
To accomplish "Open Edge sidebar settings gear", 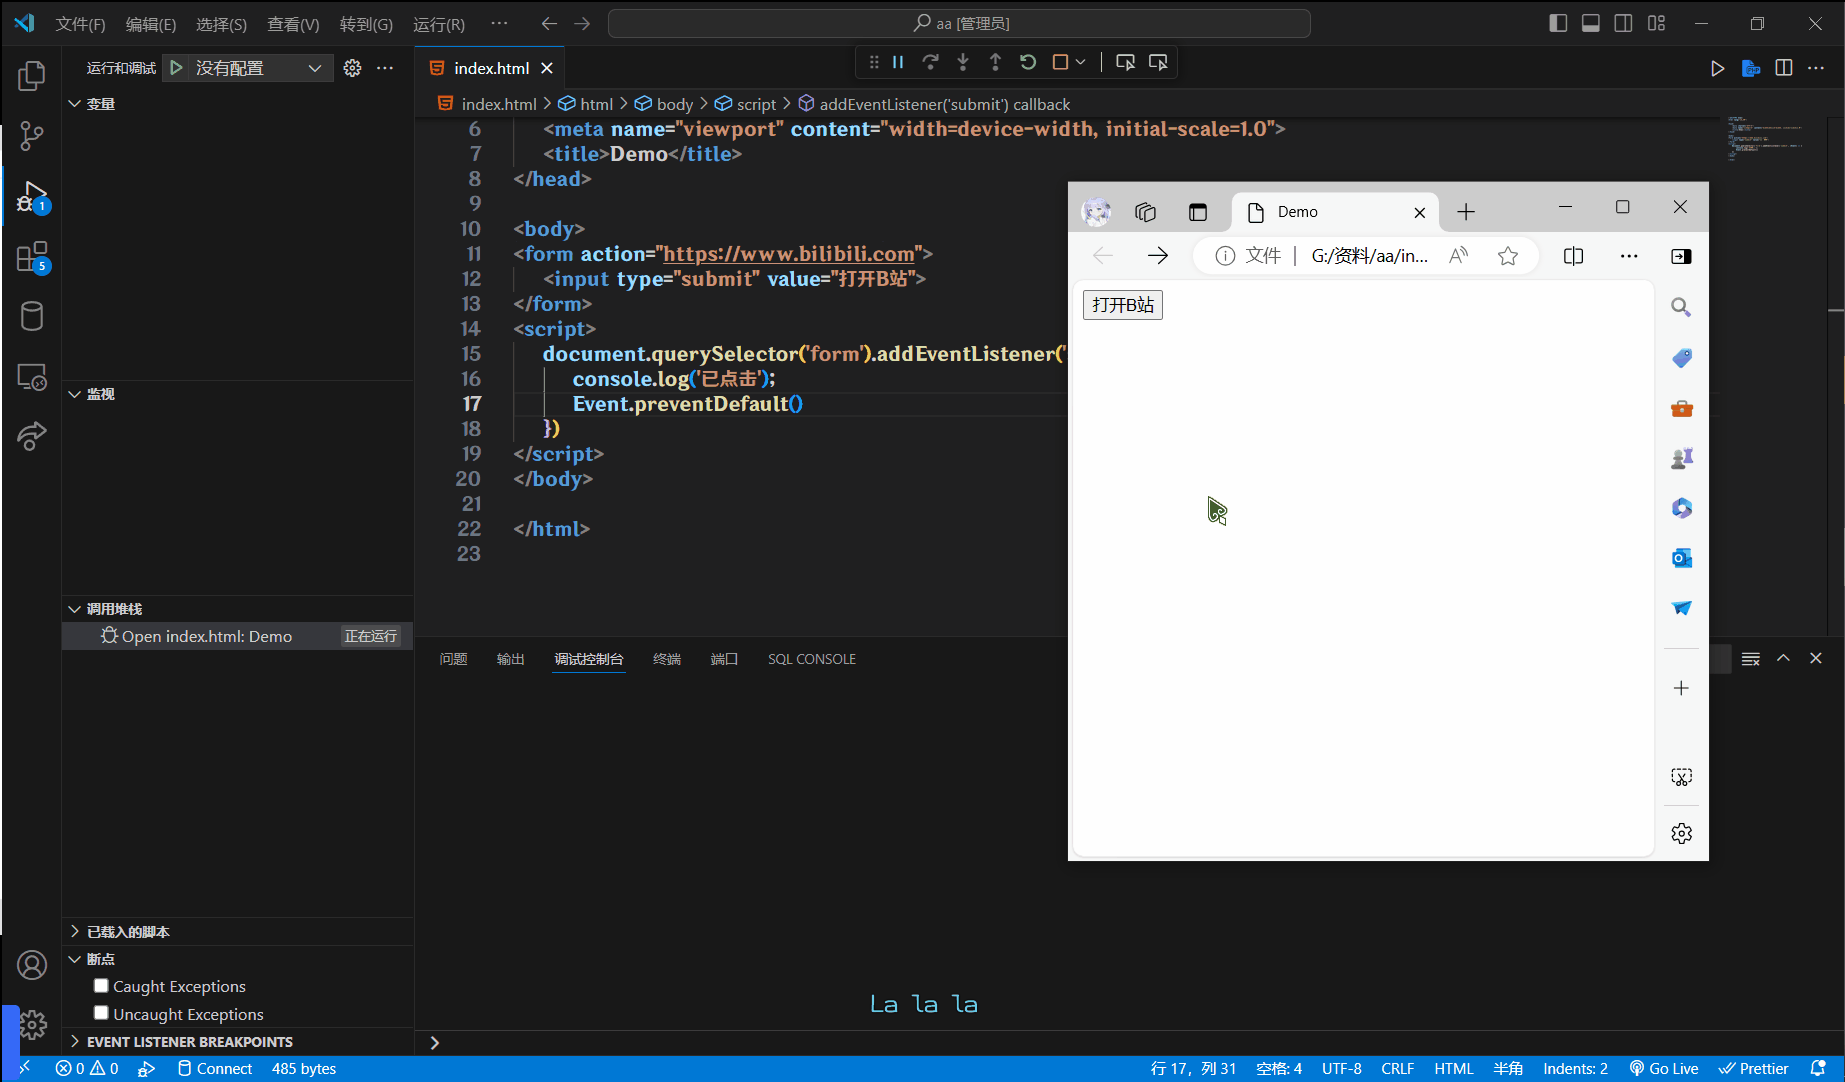I will [1681, 833].
